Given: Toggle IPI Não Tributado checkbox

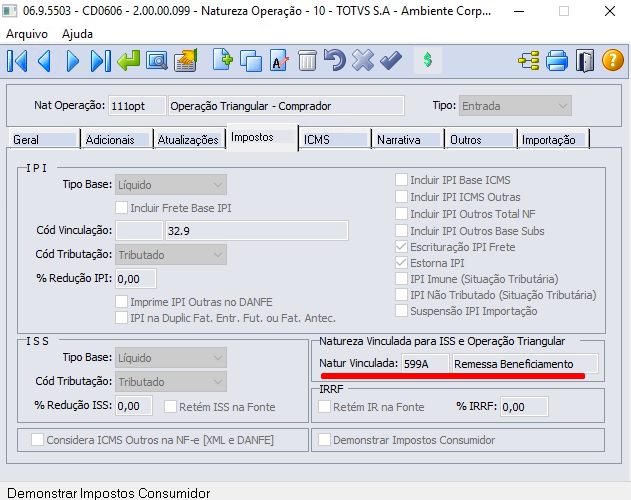Looking at the screenshot, I should (401, 295).
